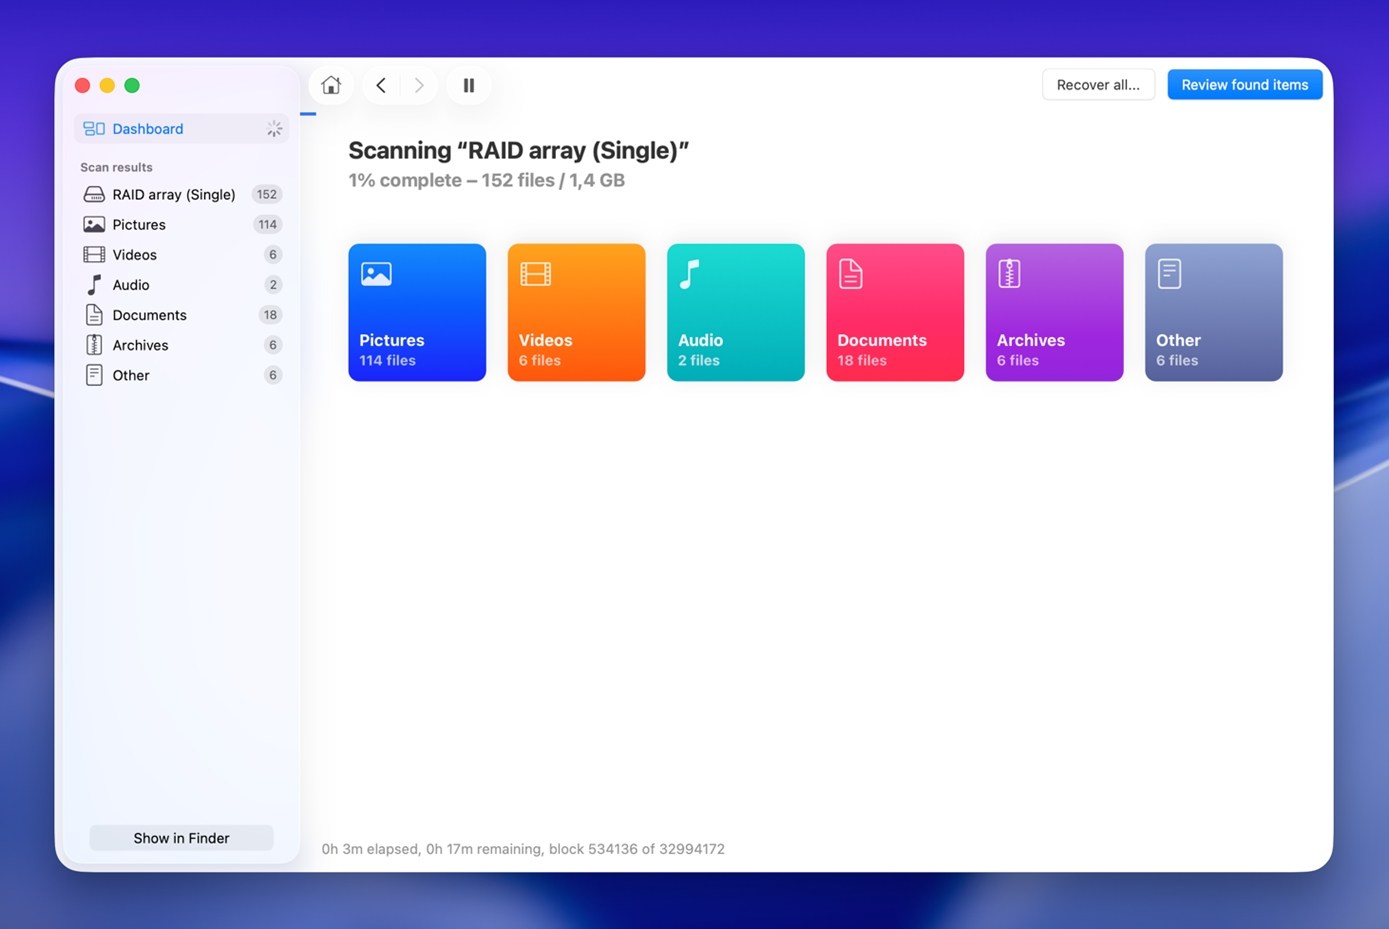Open the Archives category tile
This screenshot has width=1389, height=929.
coord(1054,312)
